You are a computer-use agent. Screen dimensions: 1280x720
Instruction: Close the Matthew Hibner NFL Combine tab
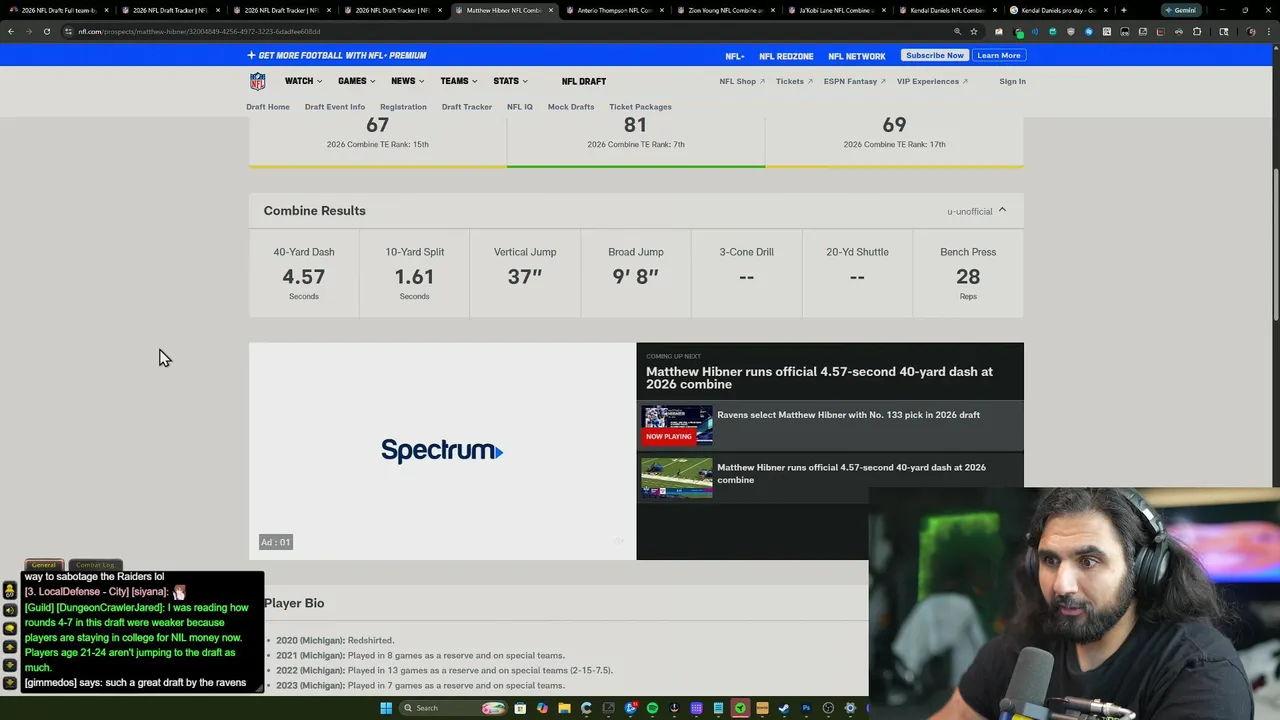pos(550,10)
